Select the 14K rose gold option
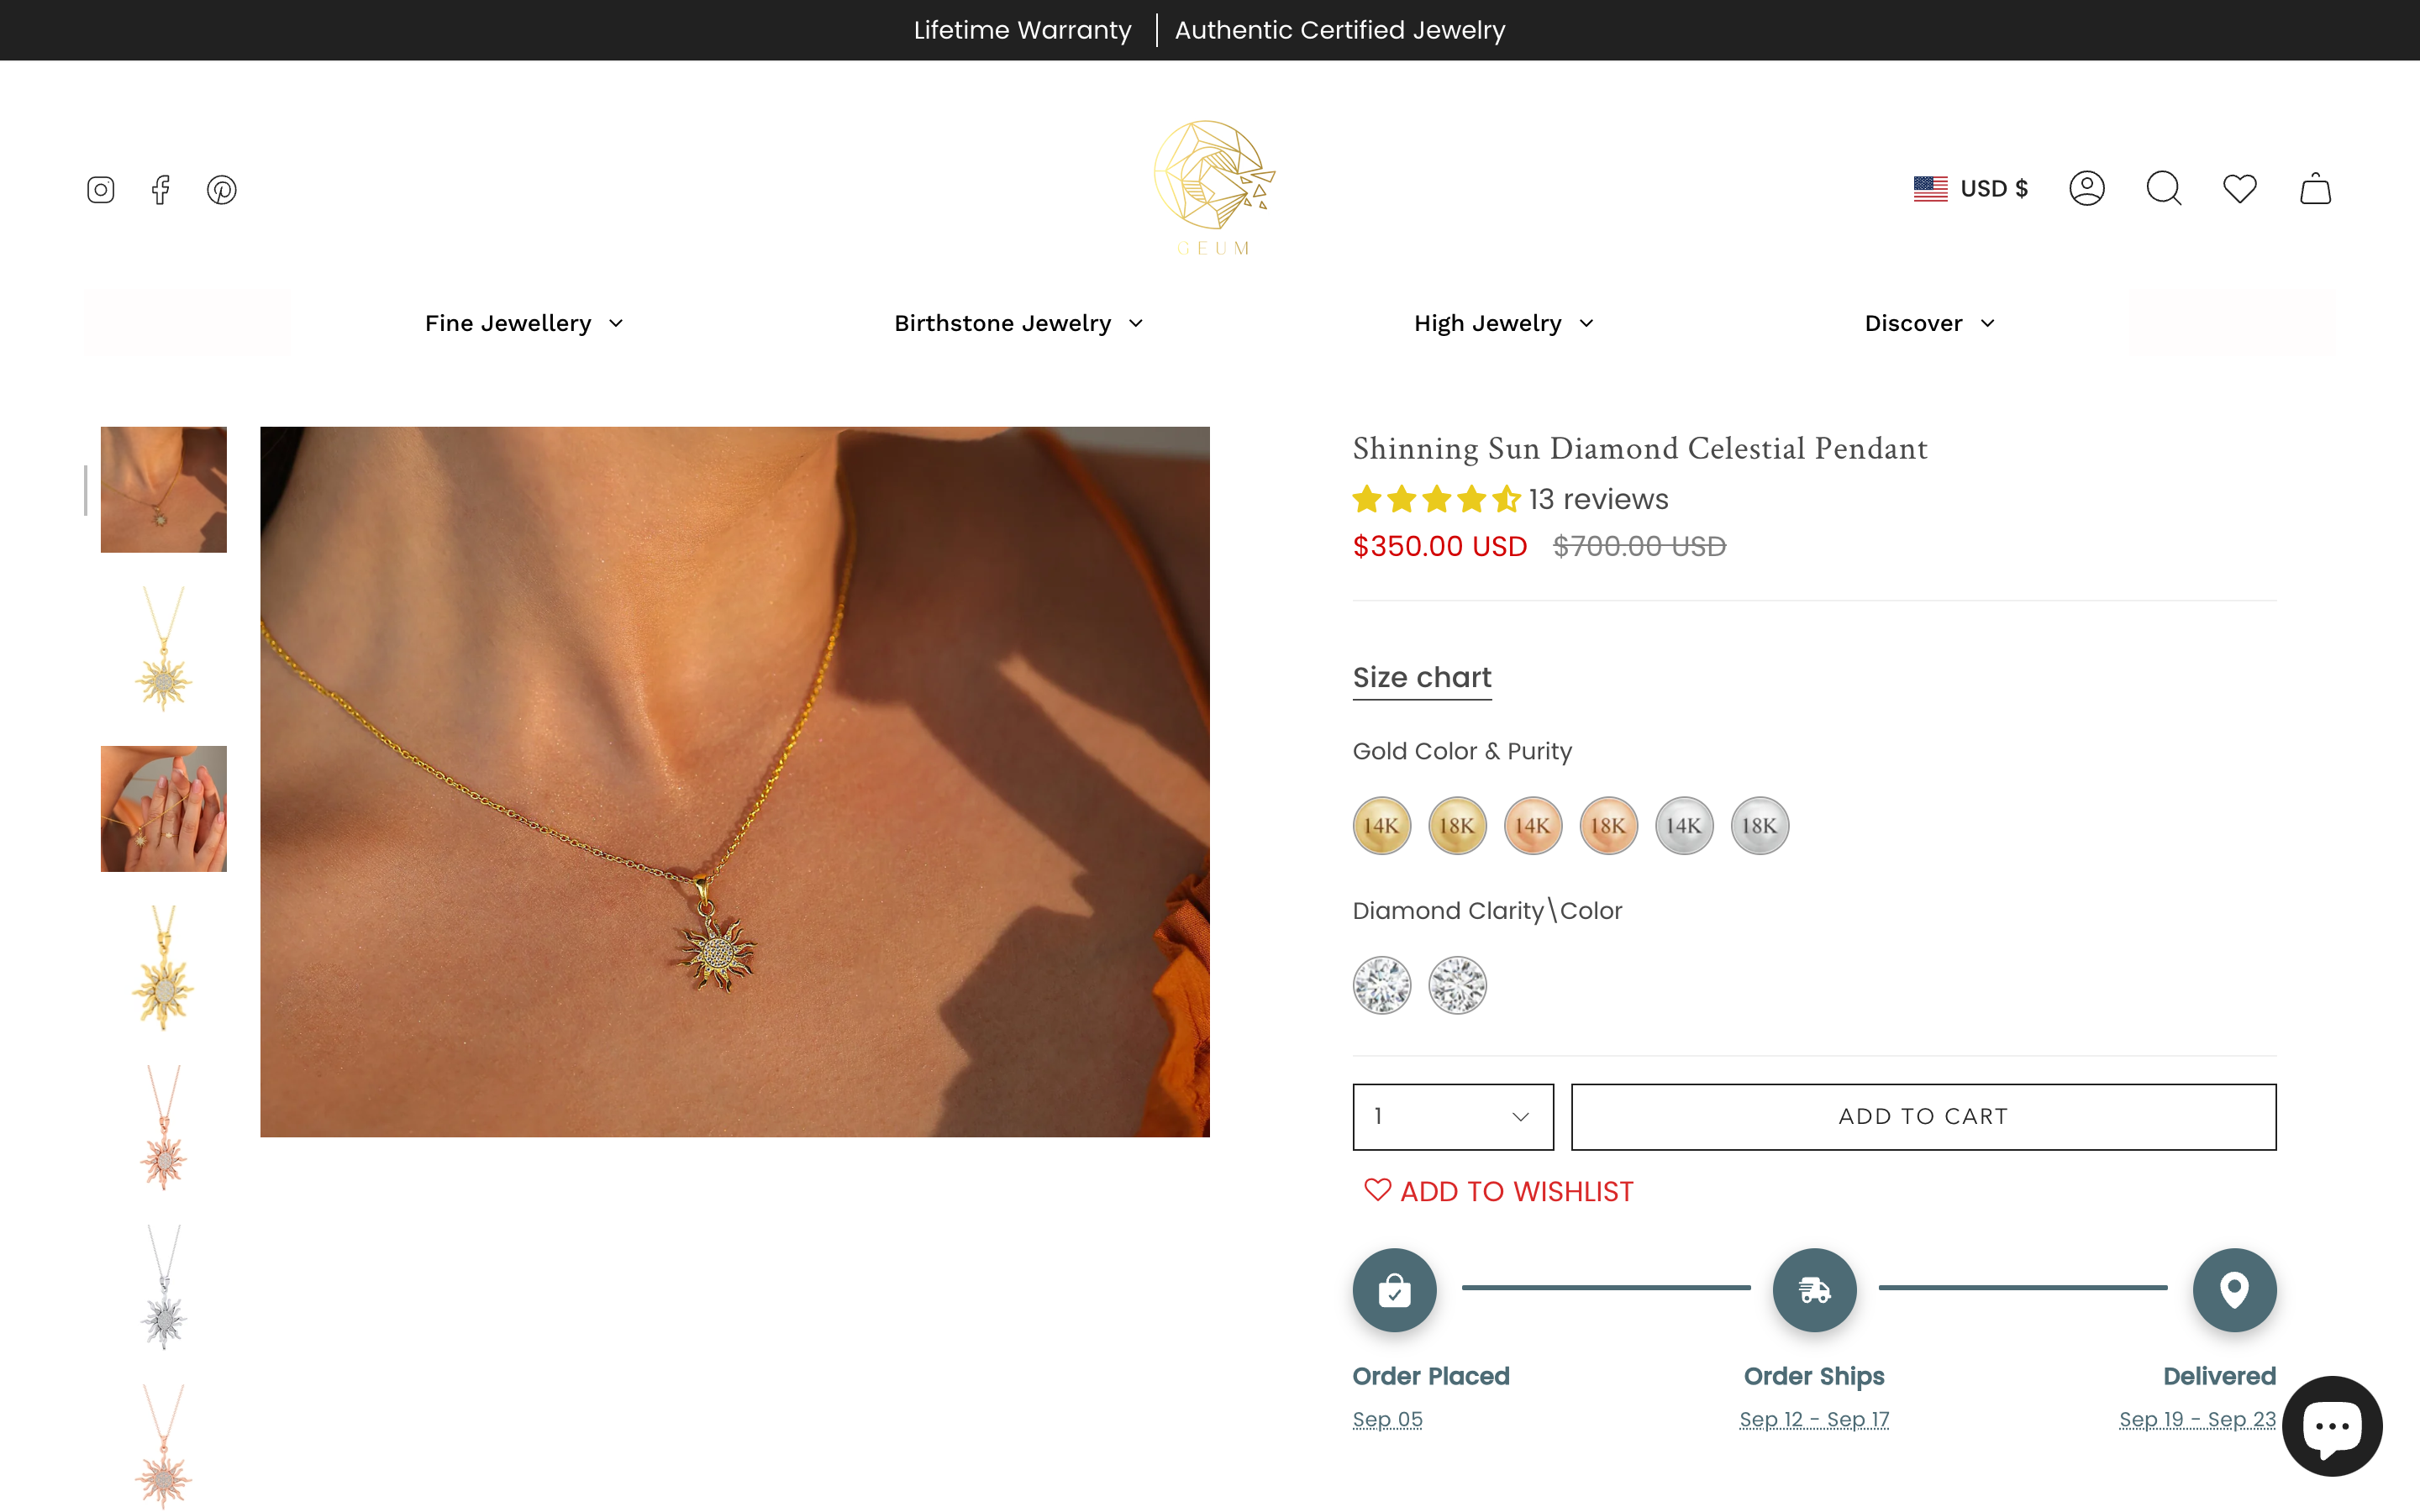Viewport: 2420px width, 1512px height. [1533, 825]
